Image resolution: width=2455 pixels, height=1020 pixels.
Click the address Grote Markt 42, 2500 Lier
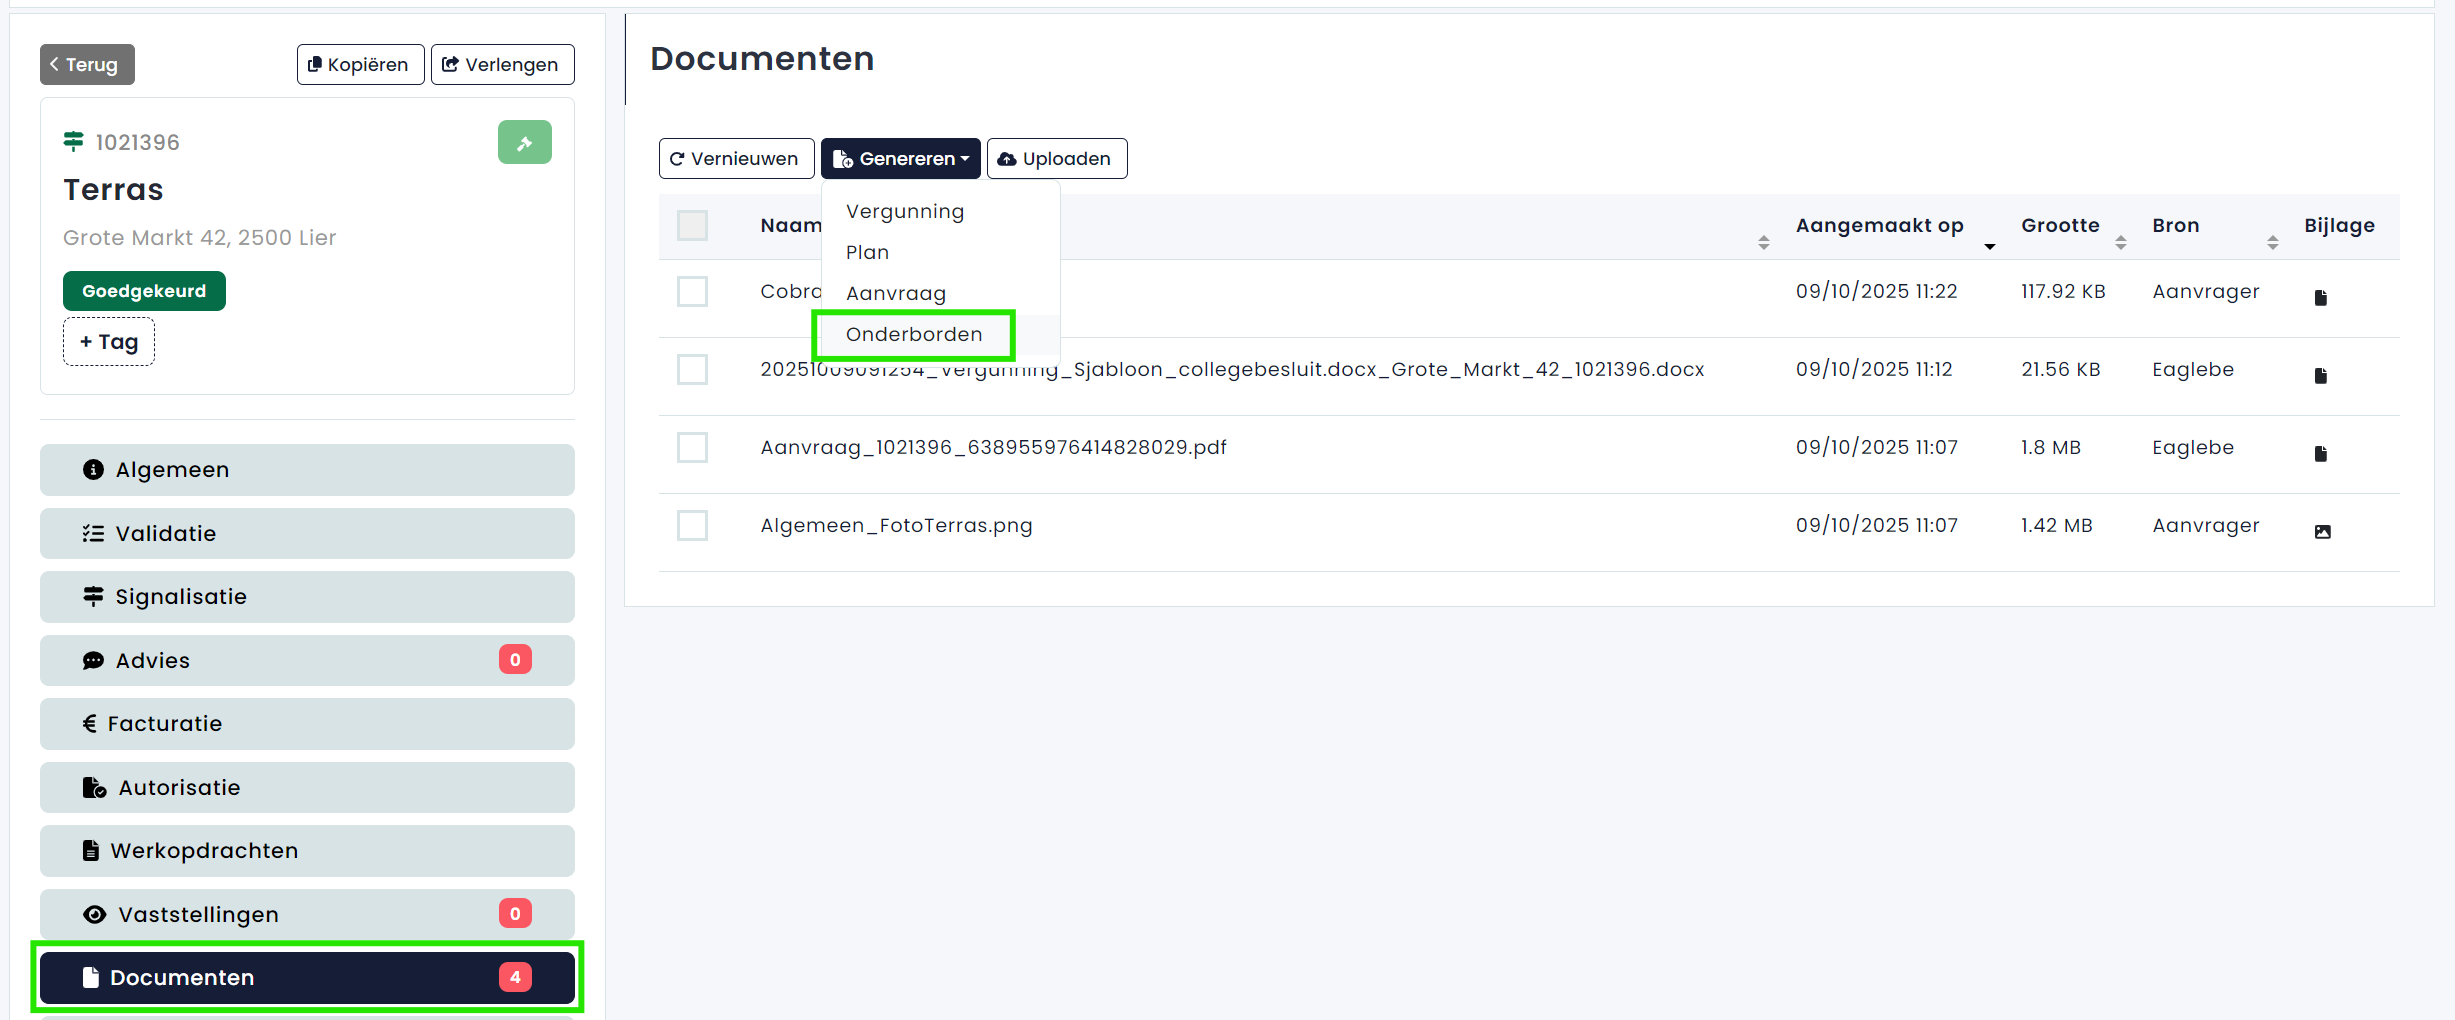pyautogui.click(x=199, y=238)
